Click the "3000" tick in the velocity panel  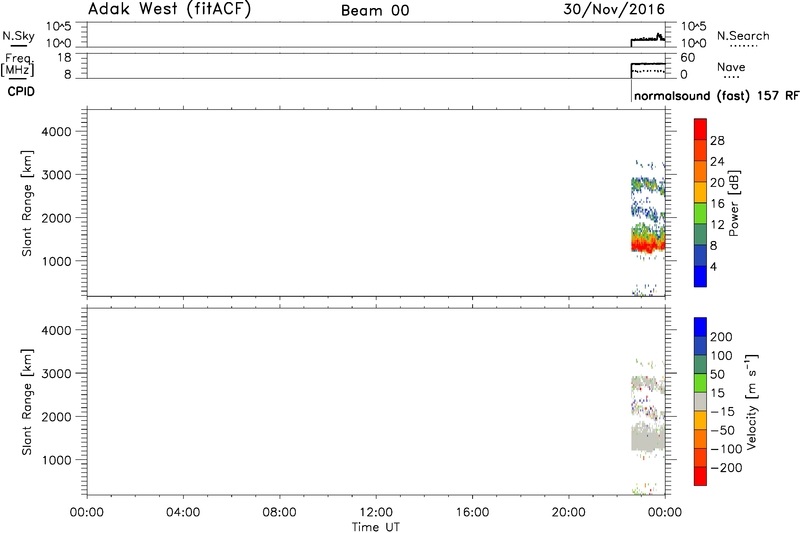coord(57,373)
